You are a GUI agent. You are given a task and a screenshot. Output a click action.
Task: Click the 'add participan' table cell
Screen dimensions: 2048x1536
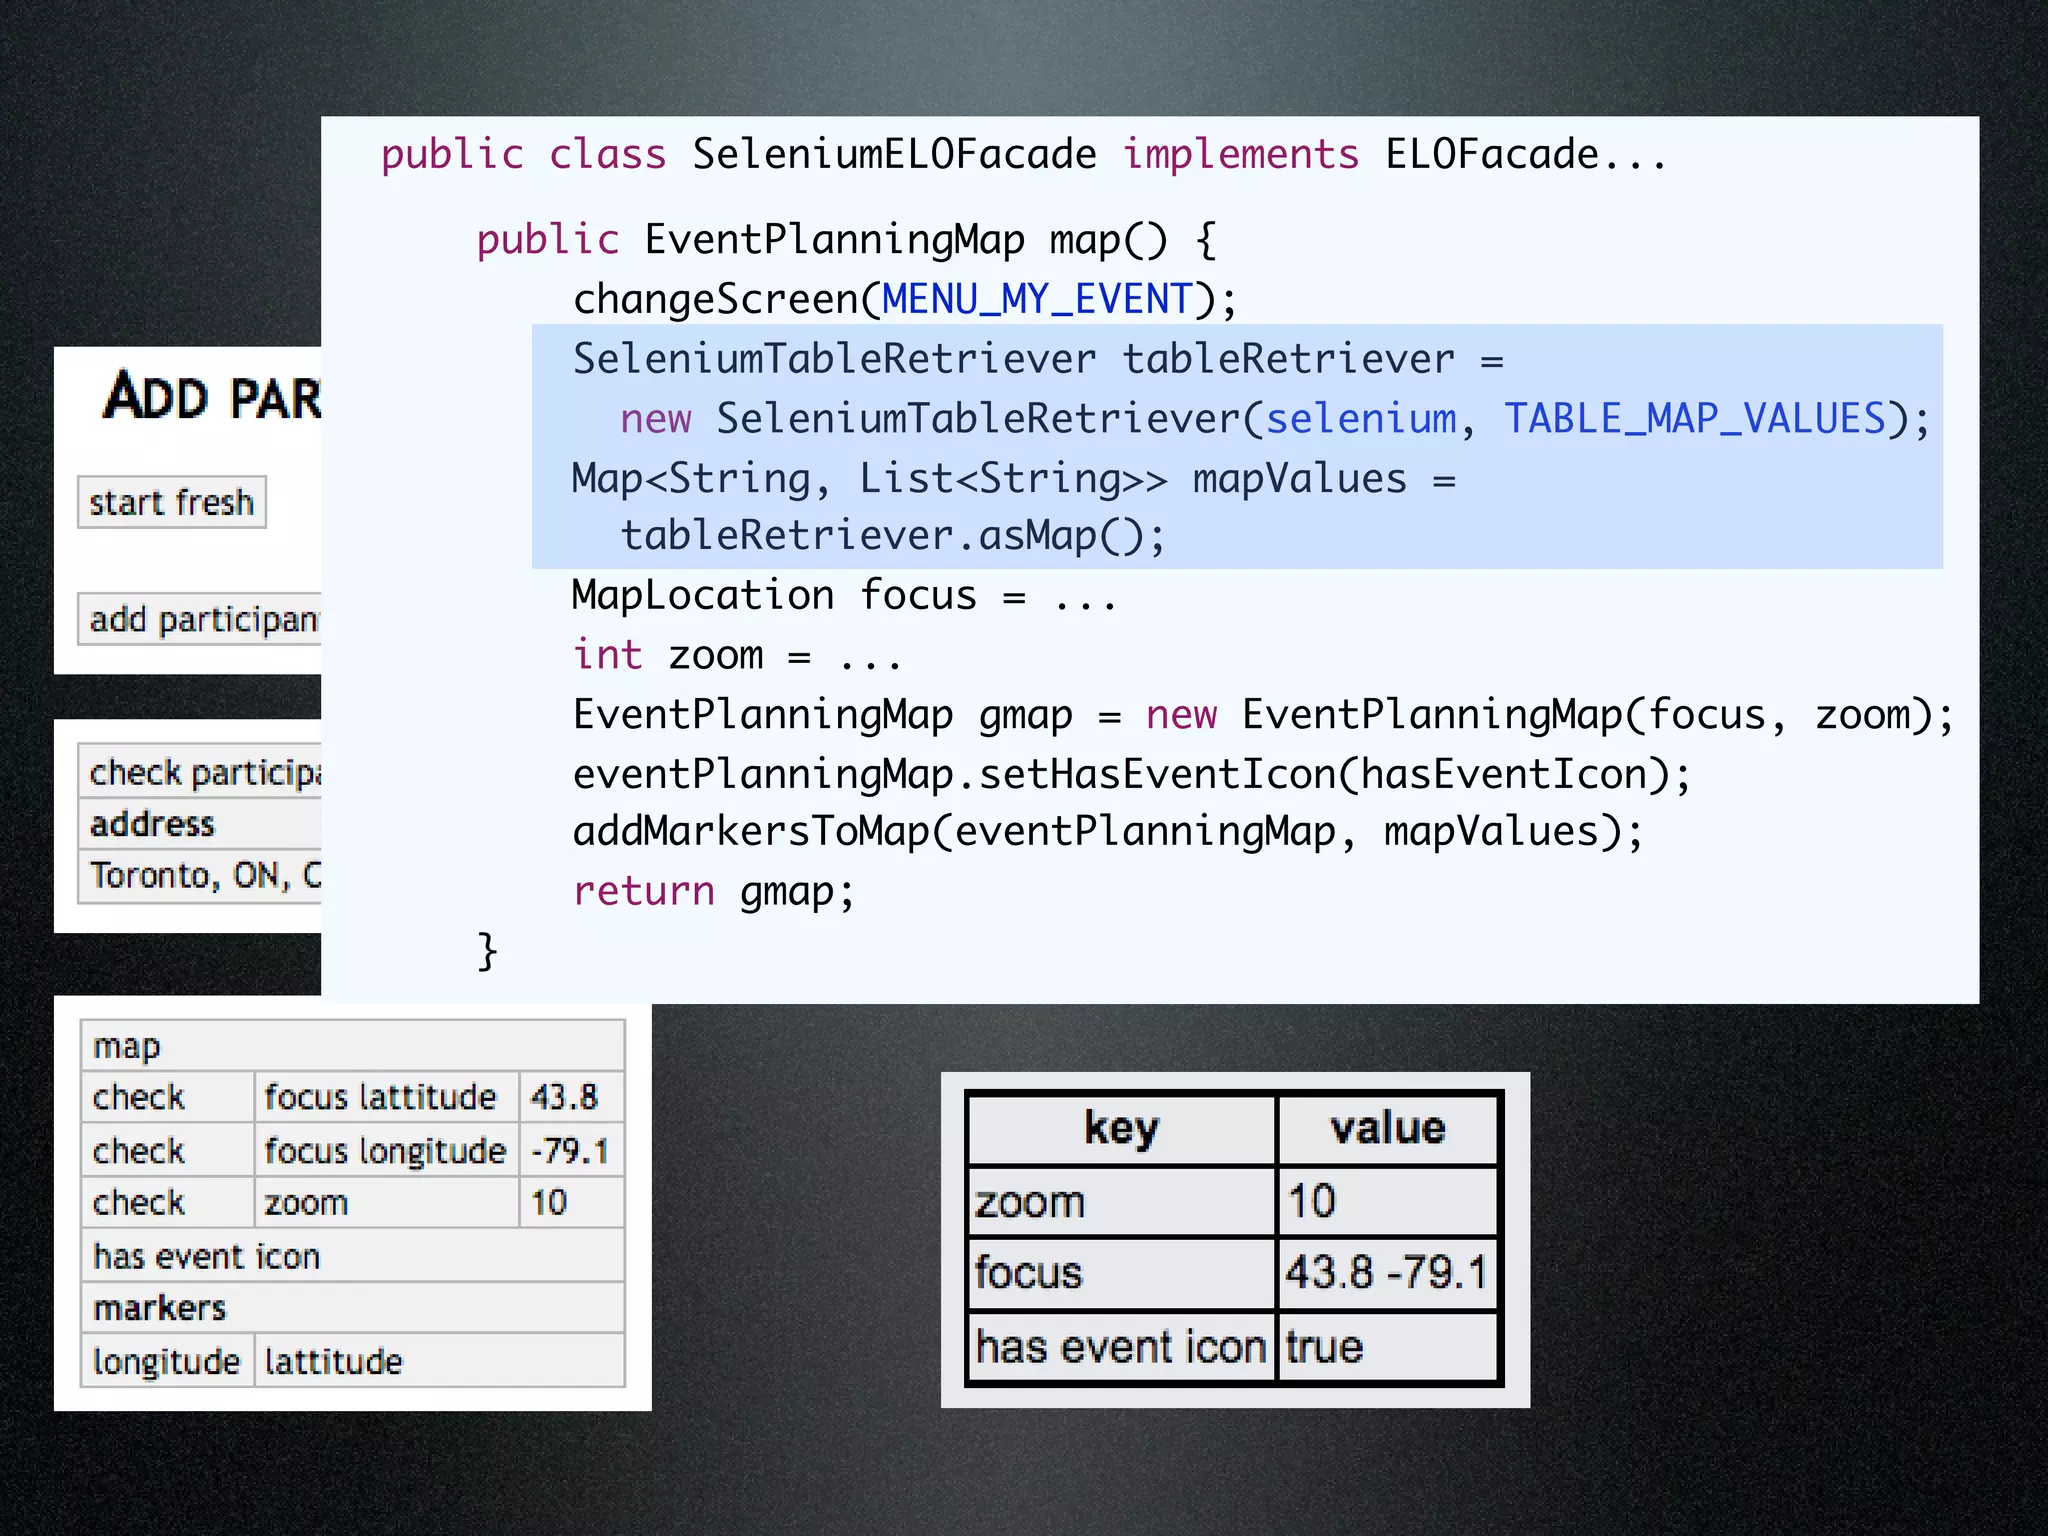200,619
